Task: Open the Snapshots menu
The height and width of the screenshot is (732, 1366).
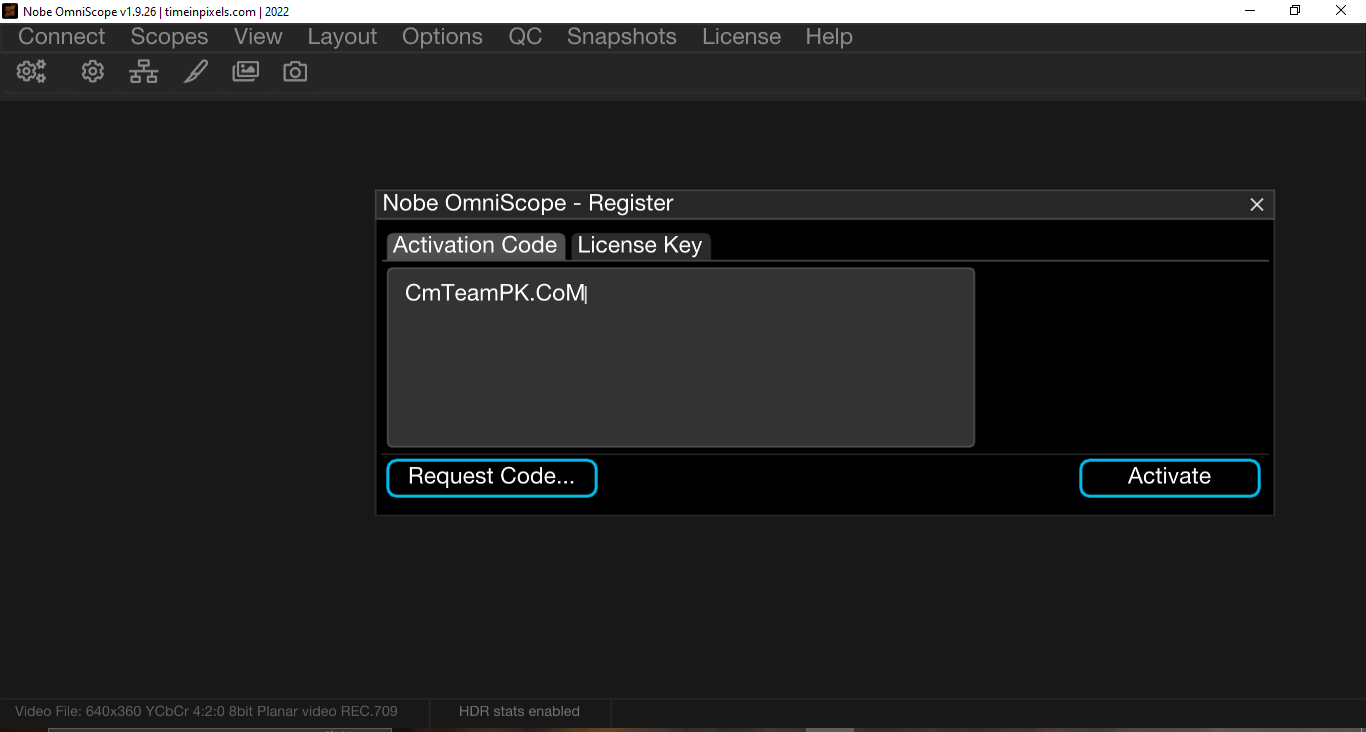Action: tap(622, 37)
